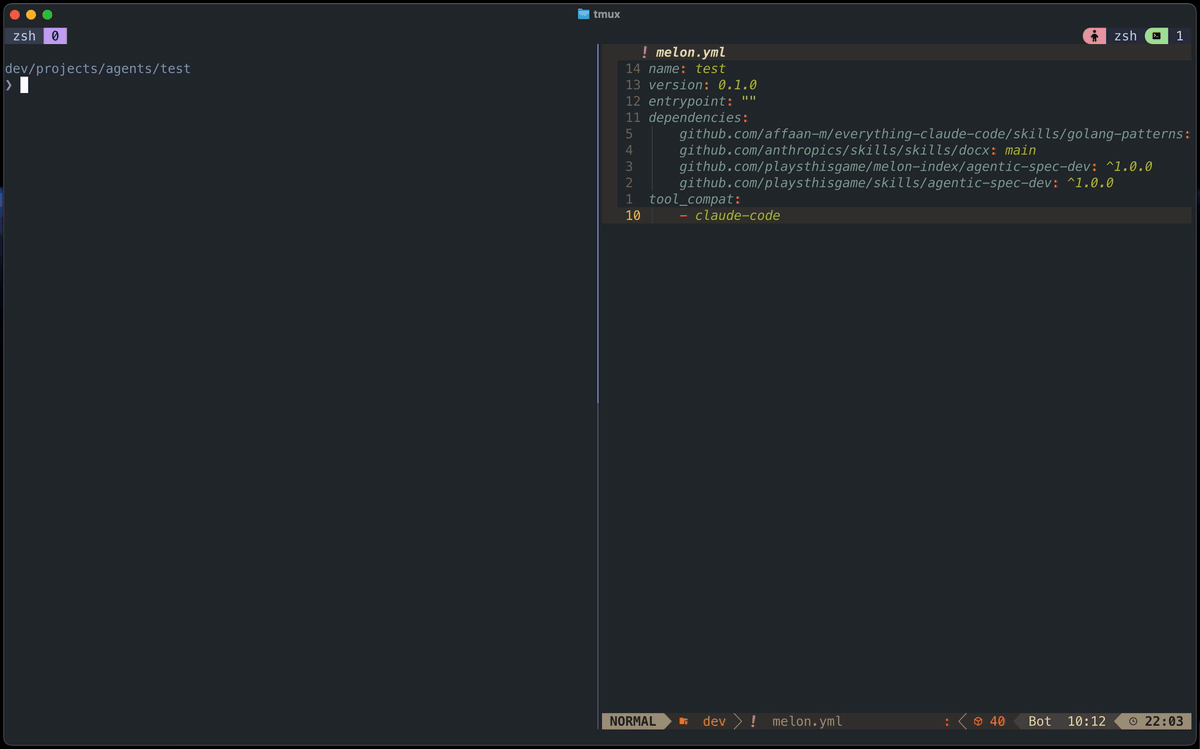Click the golang-patterns dependency line
Screen dimensions: 1200x749
935,134
